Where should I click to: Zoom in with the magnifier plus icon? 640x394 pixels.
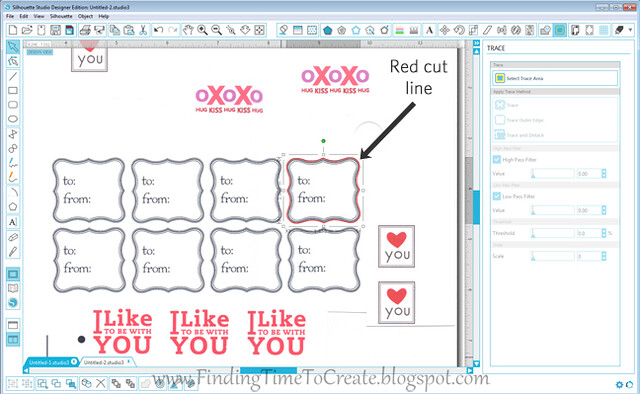point(202,30)
